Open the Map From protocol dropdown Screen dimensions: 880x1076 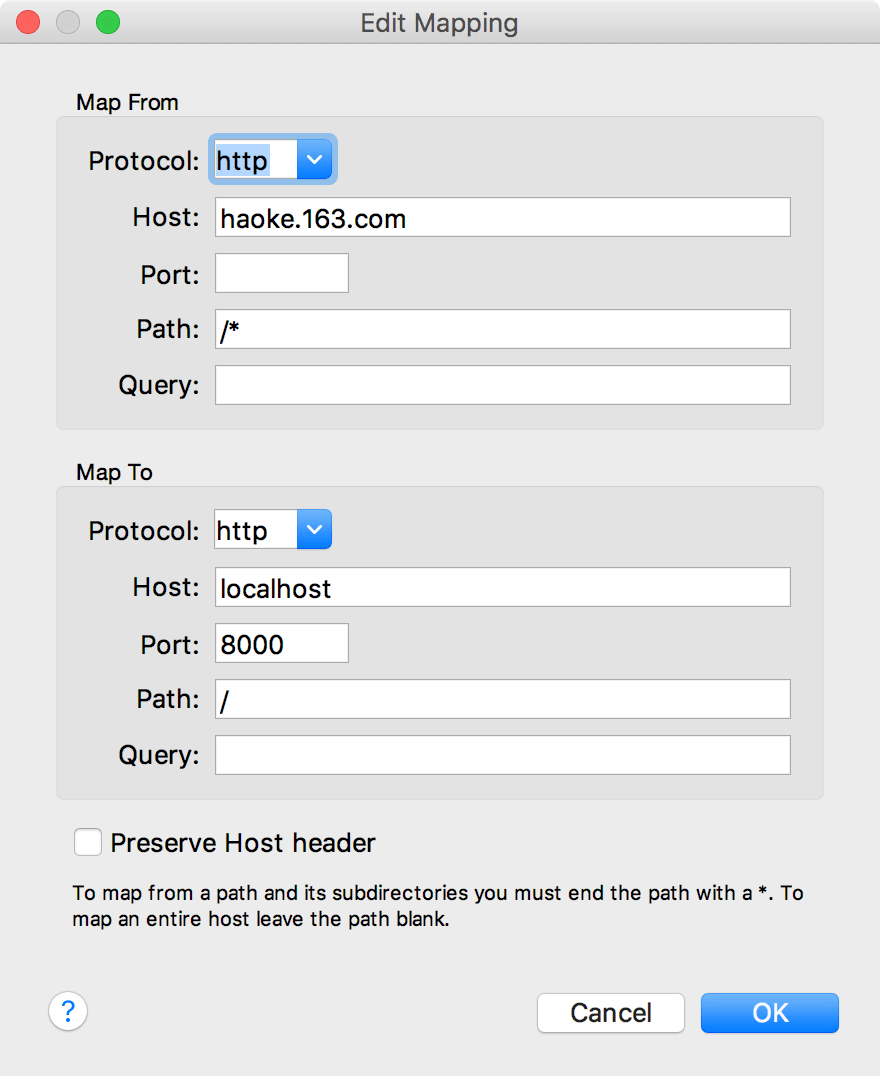click(314, 160)
